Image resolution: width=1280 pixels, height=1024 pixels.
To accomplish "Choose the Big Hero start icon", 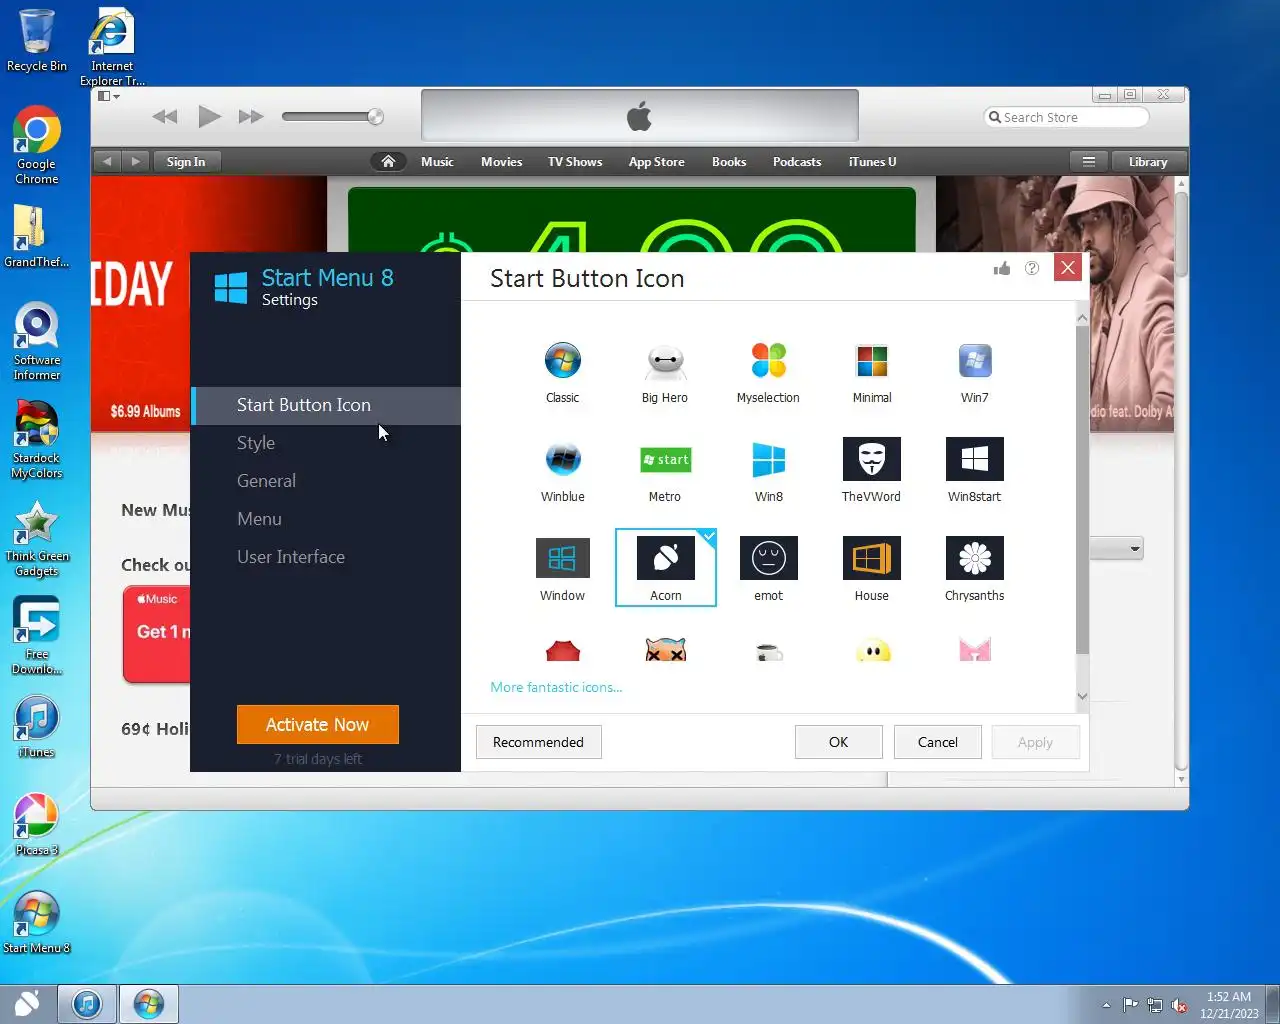I will (x=665, y=371).
